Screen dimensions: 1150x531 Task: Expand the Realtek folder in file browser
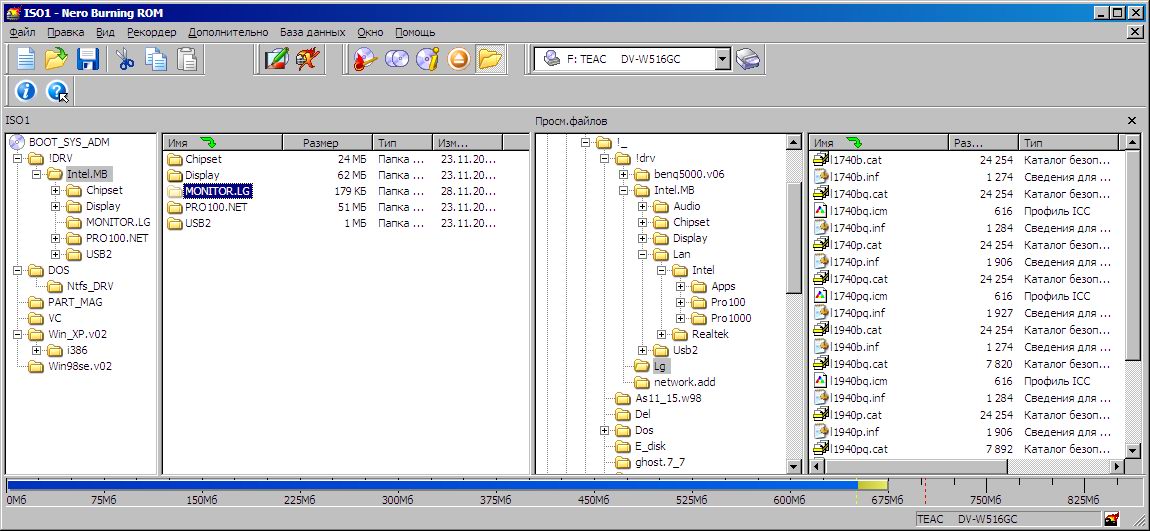click(x=662, y=334)
